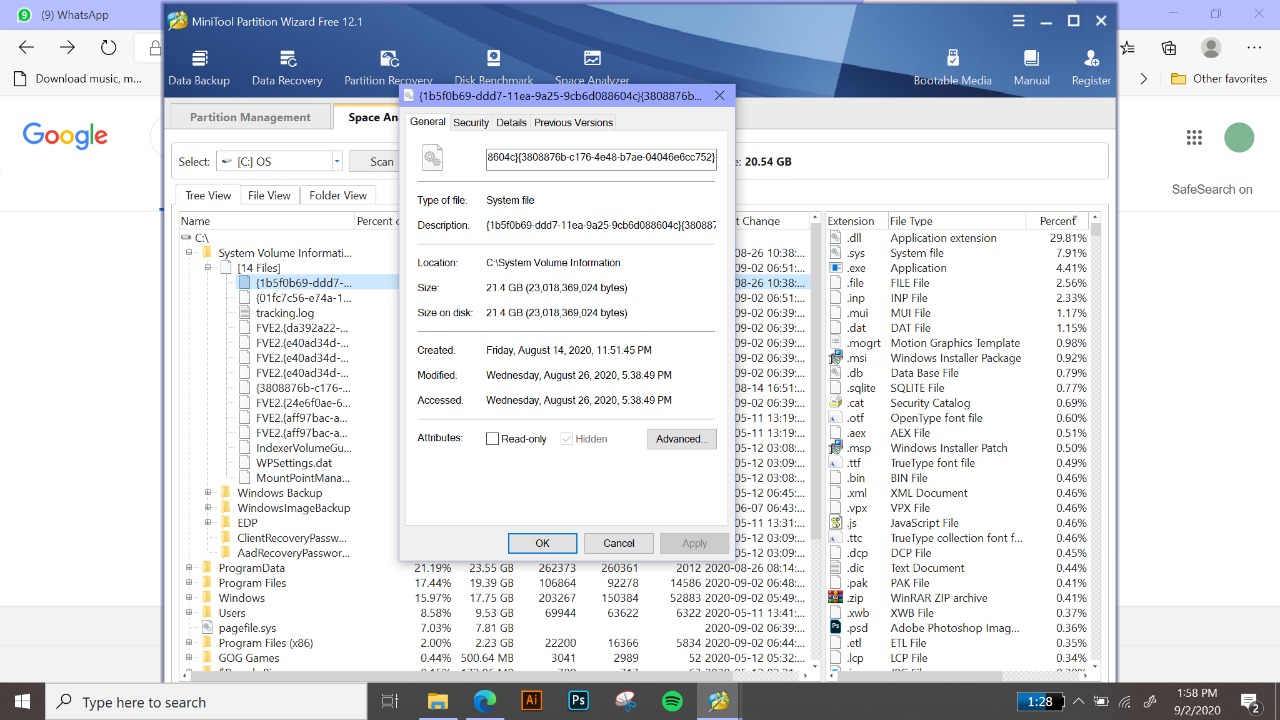
Task: Open Spotify from the taskbar
Action: [x=672, y=702]
